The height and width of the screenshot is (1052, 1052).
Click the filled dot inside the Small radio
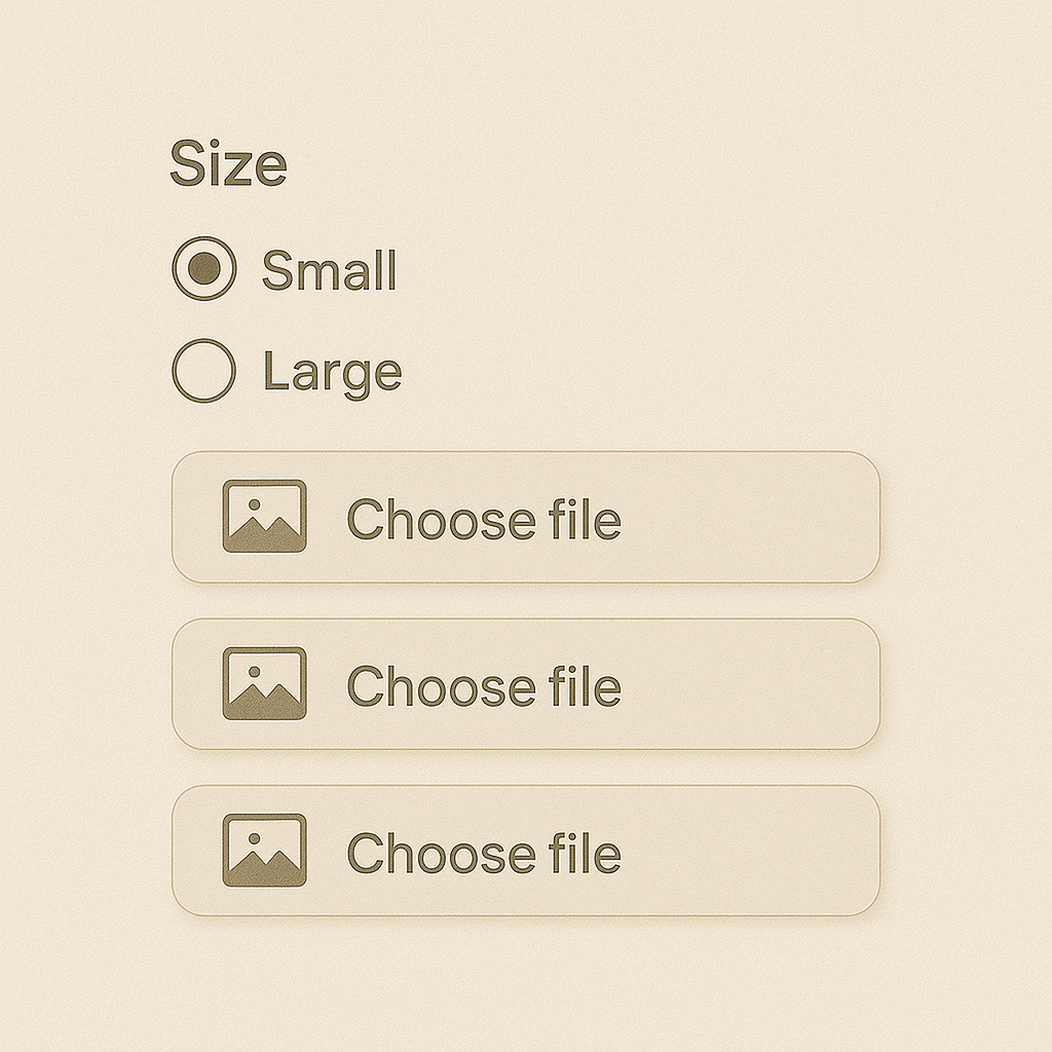coord(204,269)
